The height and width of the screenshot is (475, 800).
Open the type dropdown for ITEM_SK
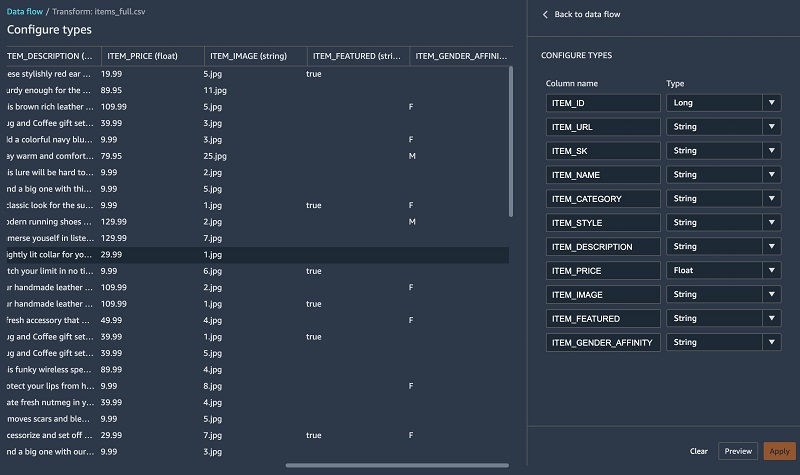pos(723,151)
